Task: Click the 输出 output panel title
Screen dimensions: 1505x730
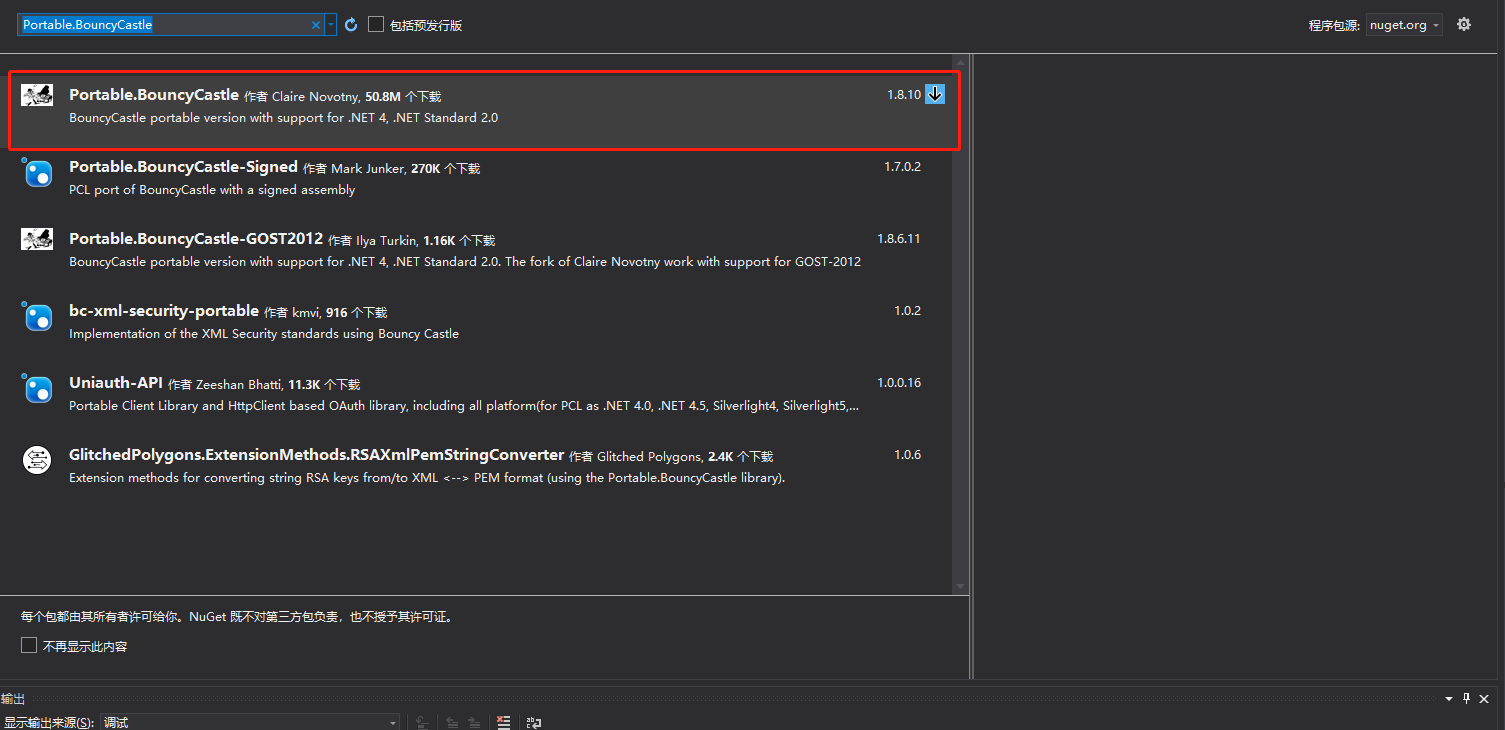Action: click(13, 699)
